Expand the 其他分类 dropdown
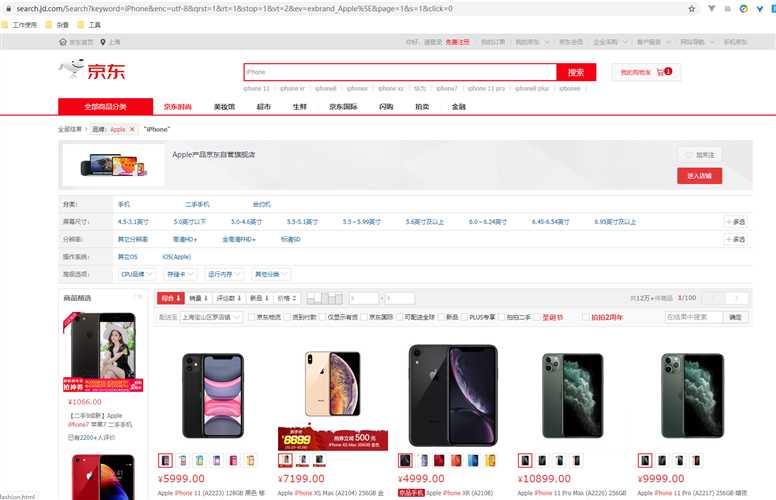776x500 pixels. [271, 274]
